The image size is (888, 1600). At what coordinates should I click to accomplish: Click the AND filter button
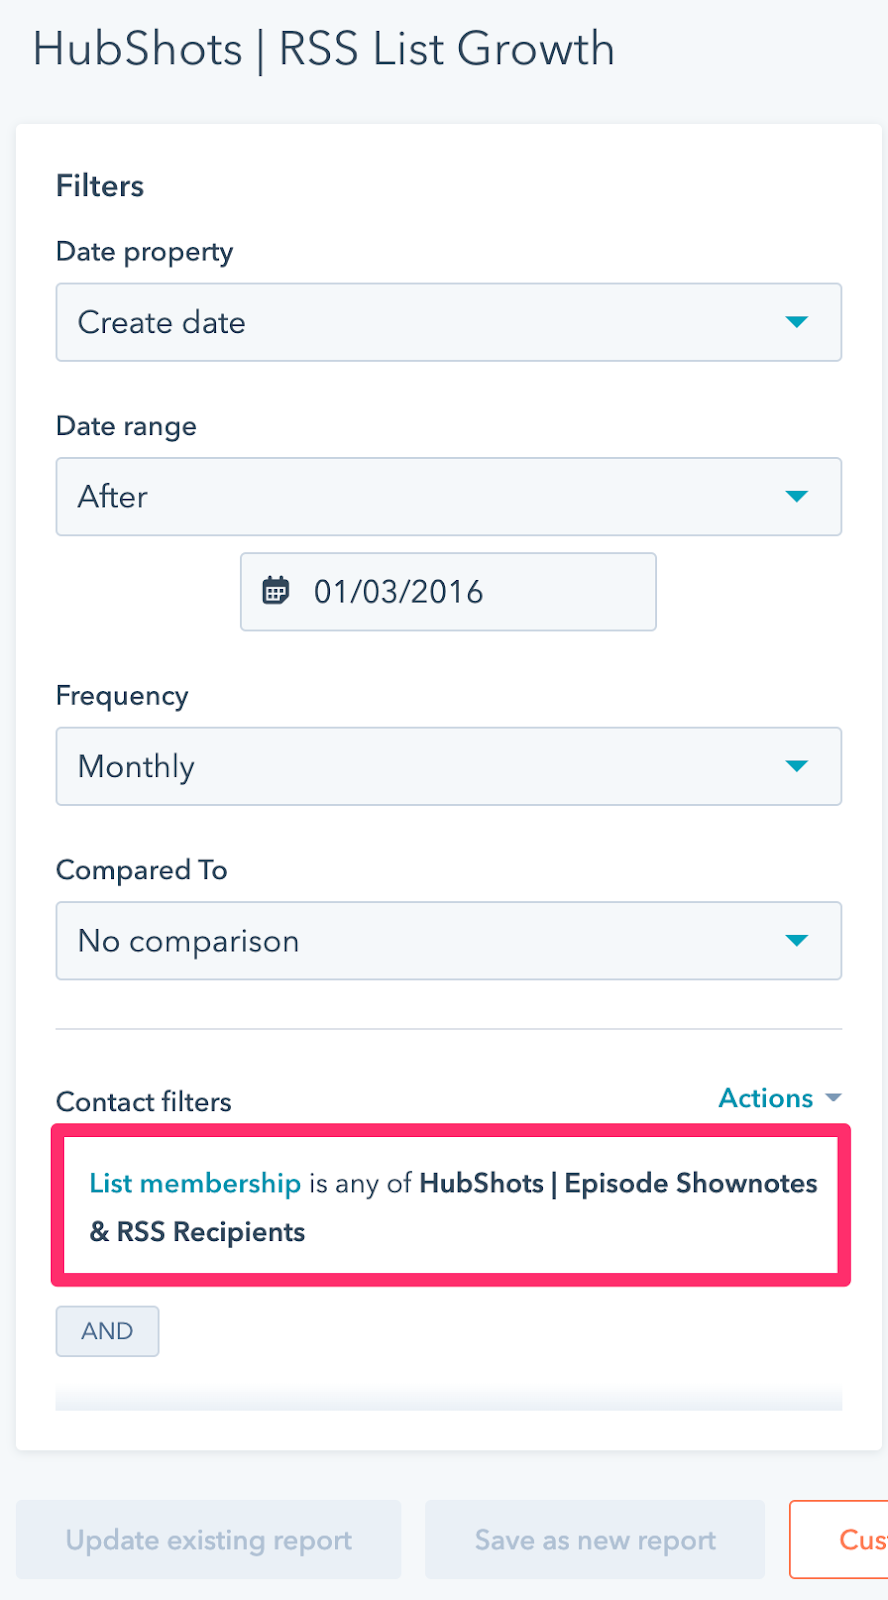tap(107, 1331)
